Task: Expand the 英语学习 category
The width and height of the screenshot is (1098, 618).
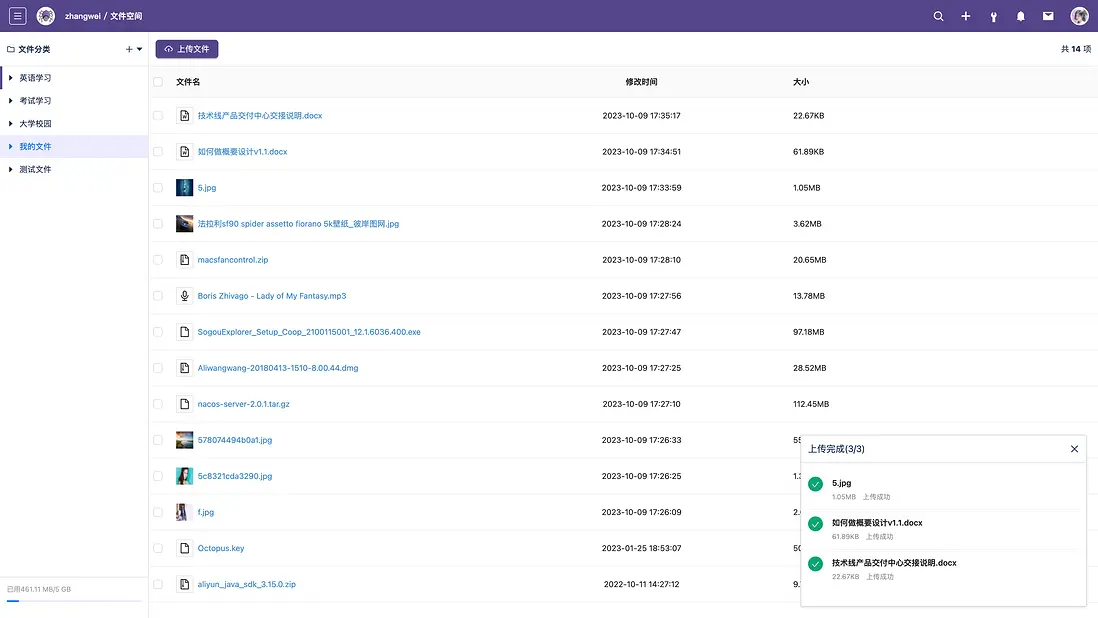Action: coord(11,78)
